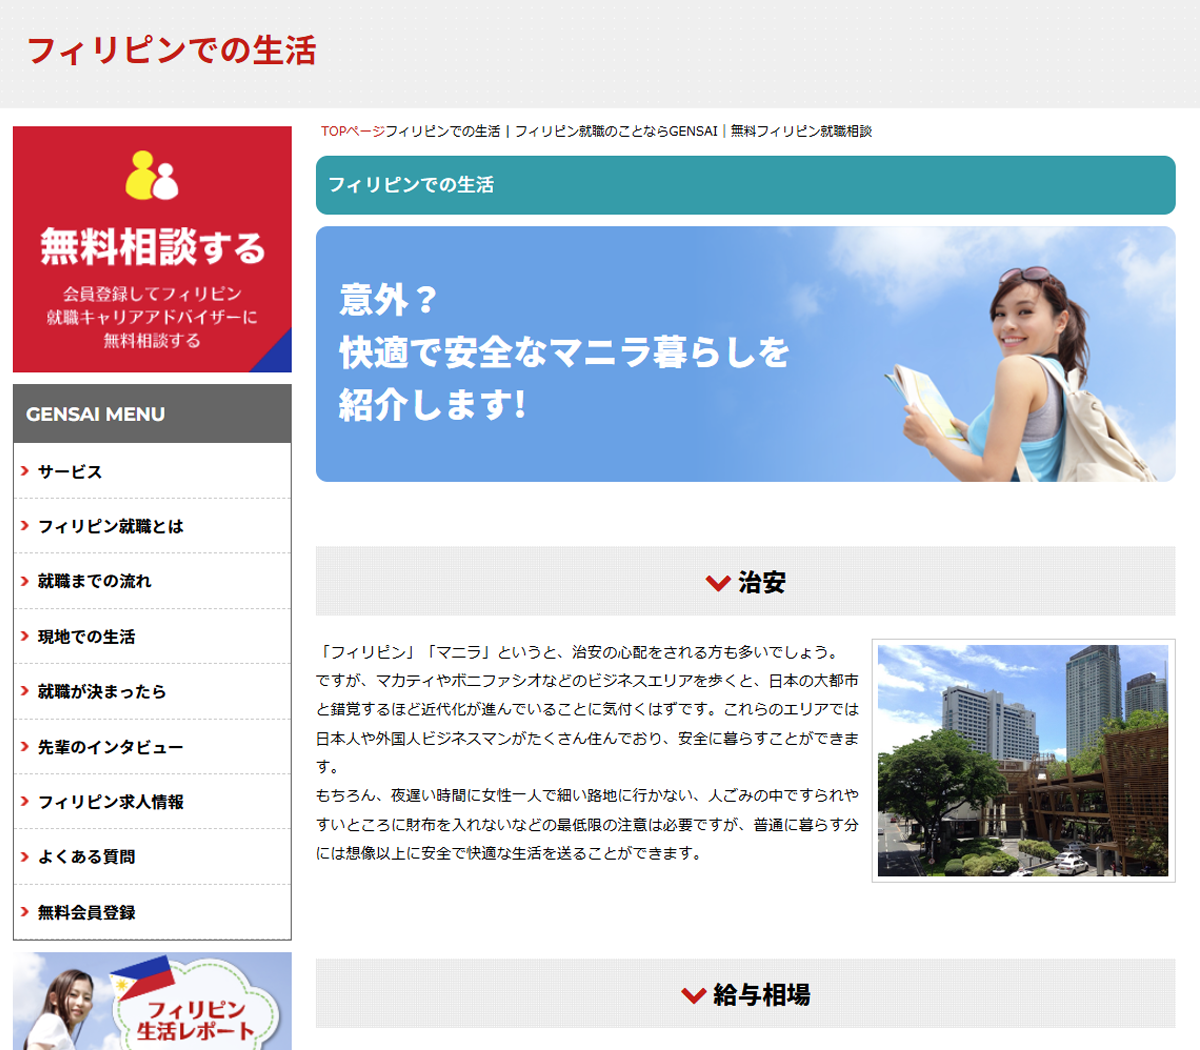Select フィリピン求人情報 in the GENSAI menu
The width and height of the screenshot is (1200, 1050).
point(110,802)
